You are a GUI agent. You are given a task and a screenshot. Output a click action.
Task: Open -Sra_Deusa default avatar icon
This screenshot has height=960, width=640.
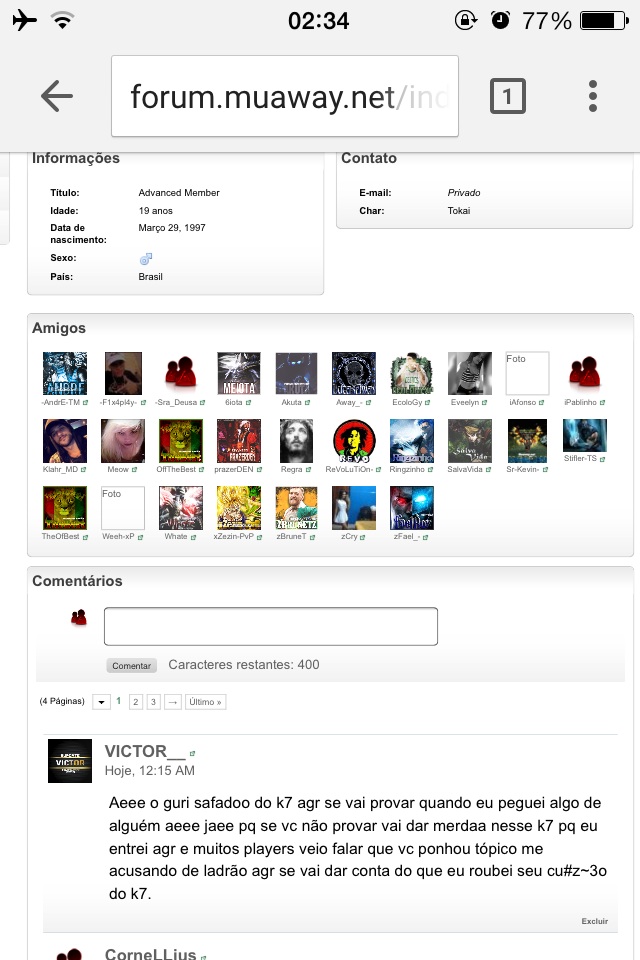(181, 373)
